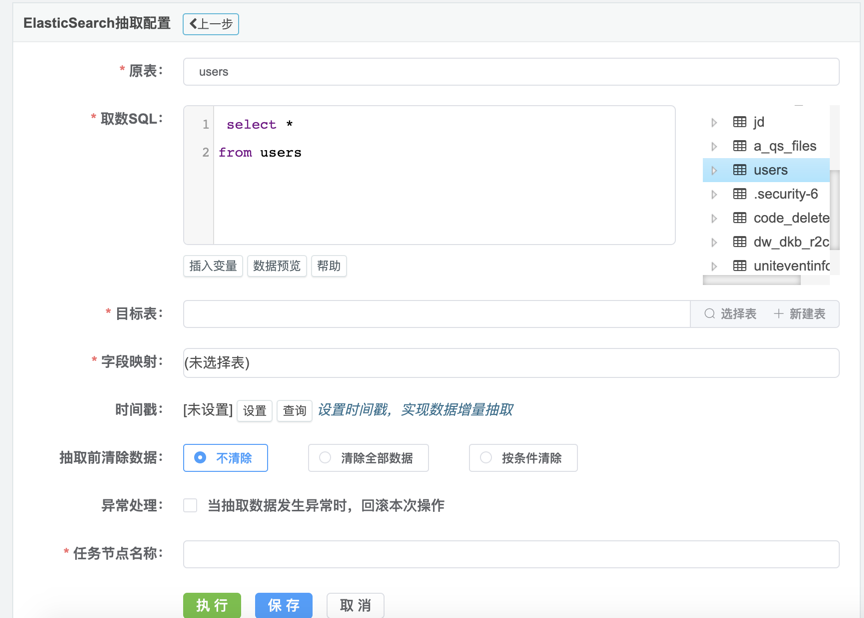Click the table icon beside users
Screen dimensions: 864x618
(740, 170)
